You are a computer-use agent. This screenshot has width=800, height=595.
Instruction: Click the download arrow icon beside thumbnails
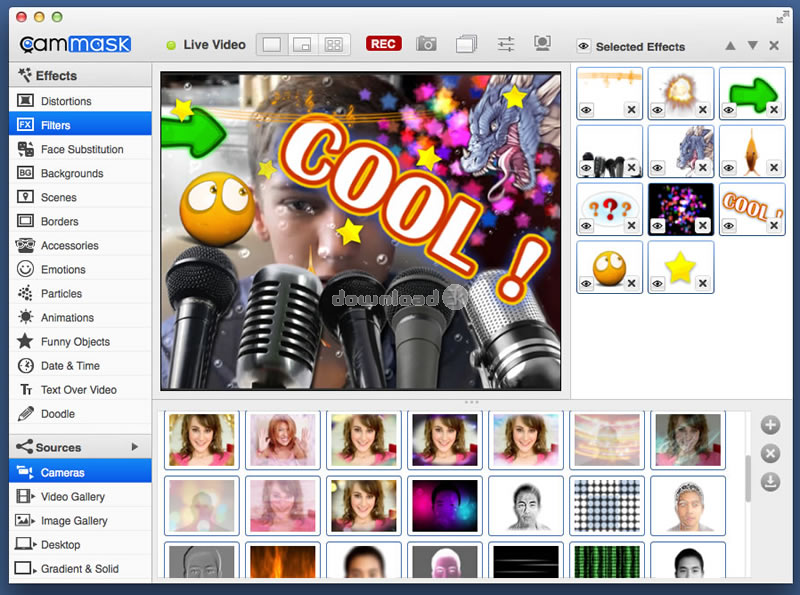pyautogui.click(x=770, y=482)
